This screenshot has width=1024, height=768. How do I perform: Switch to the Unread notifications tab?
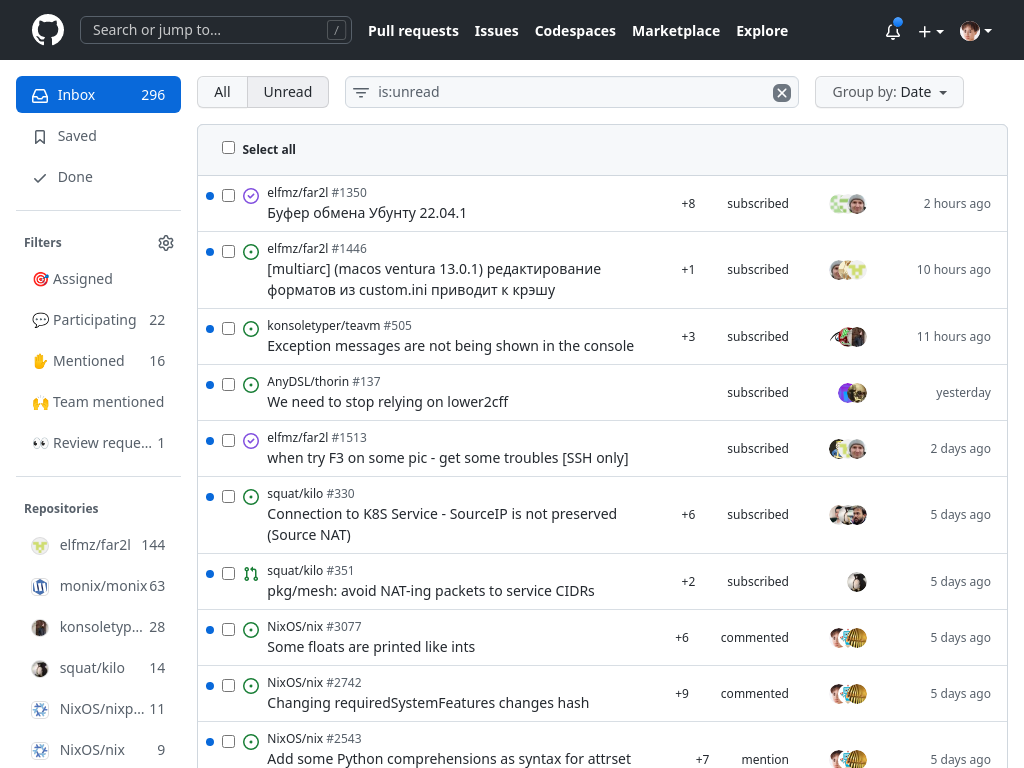coord(288,92)
